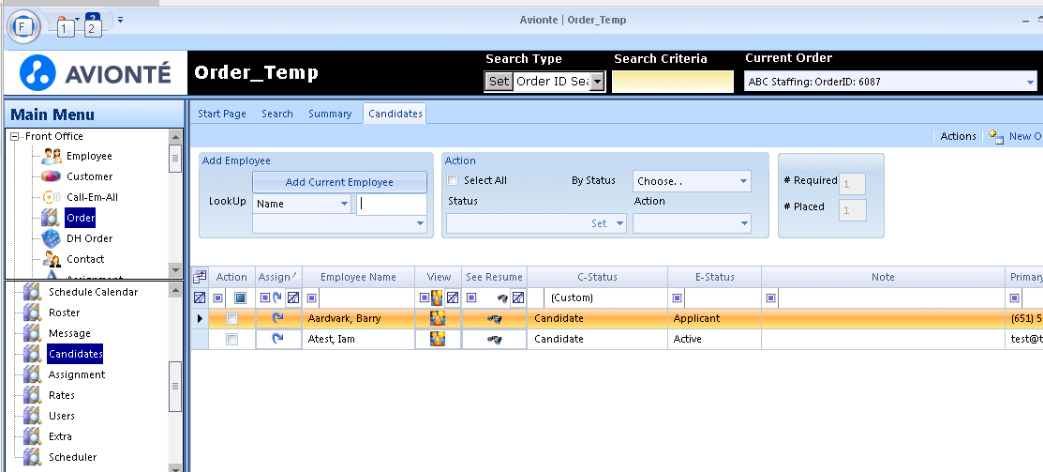The image size is (1043, 472).
Task: Open the Actions menu
Action: [958, 136]
